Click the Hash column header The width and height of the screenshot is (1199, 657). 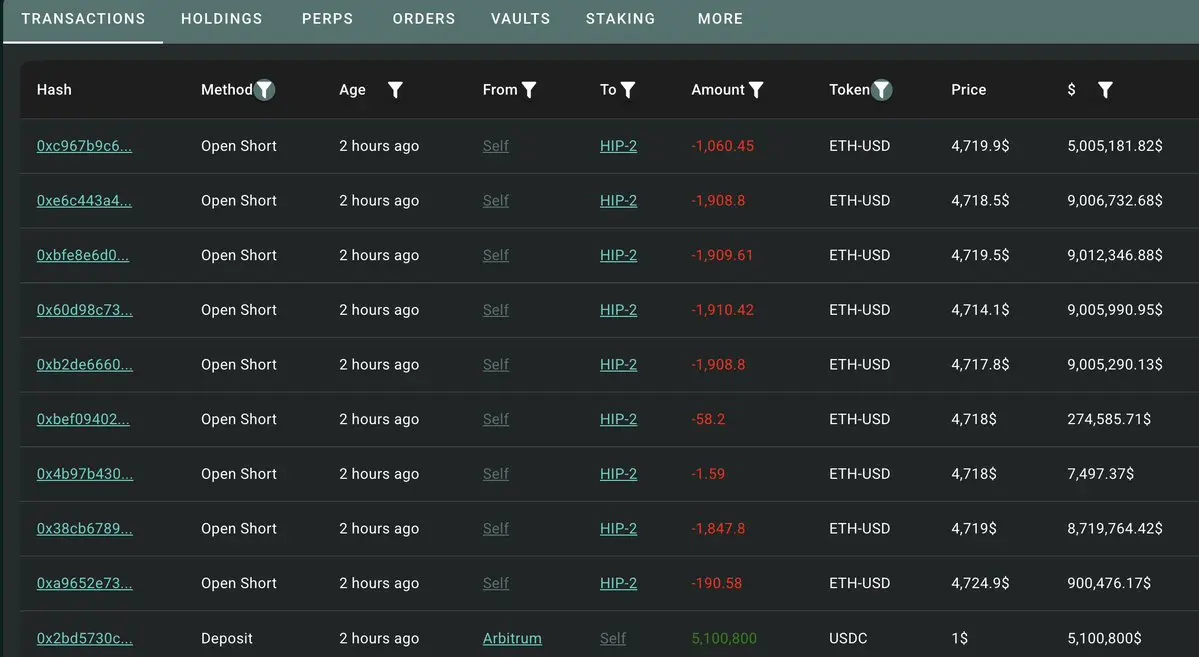[54, 89]
